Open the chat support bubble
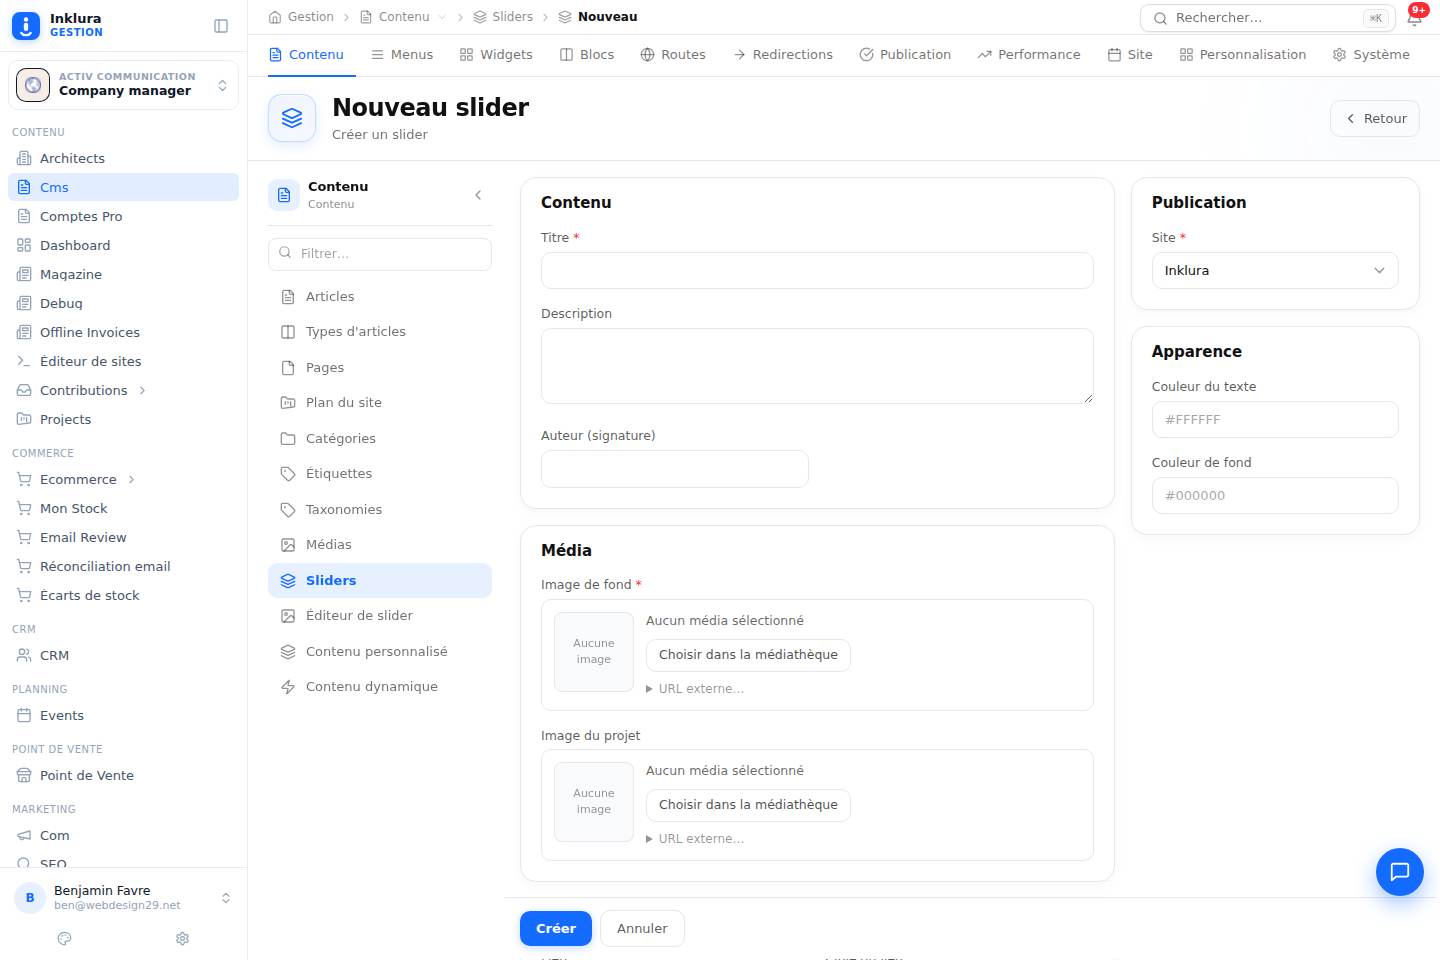The height and width of the screenshot is (960, 1440). [1399, 871]
